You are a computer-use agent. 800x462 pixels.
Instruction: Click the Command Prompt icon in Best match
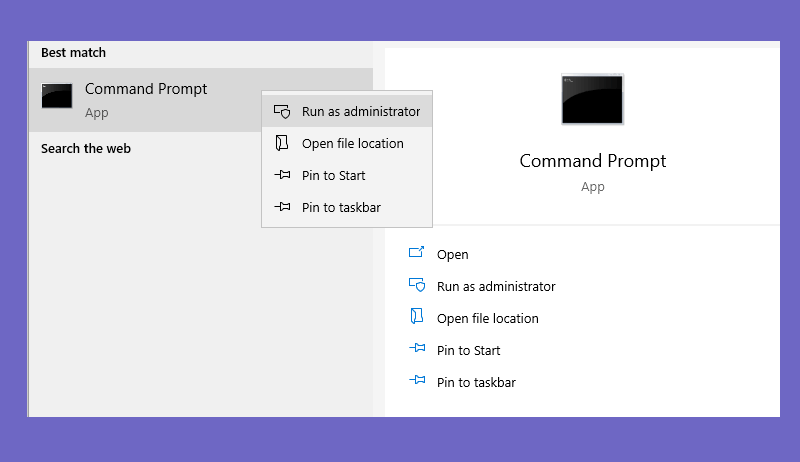coord(57,96)
